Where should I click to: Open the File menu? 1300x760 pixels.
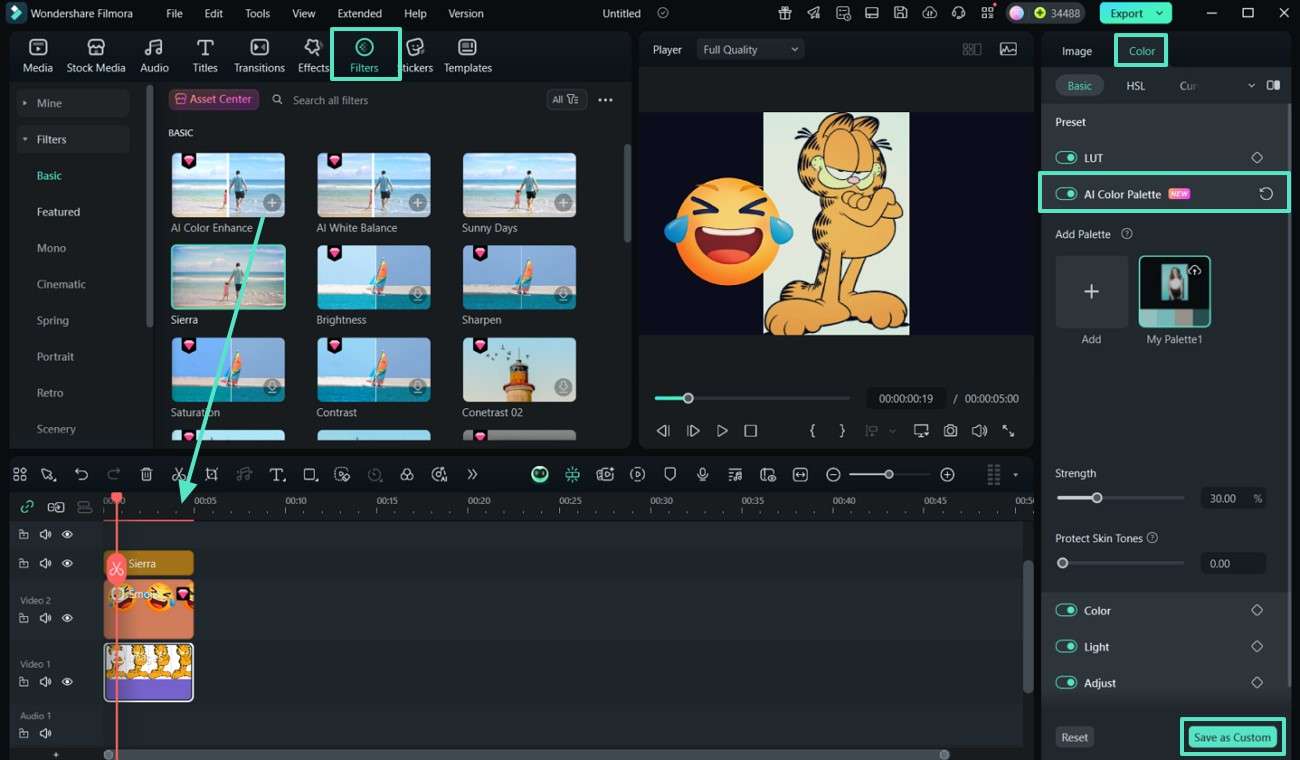(x=174, y=13)
